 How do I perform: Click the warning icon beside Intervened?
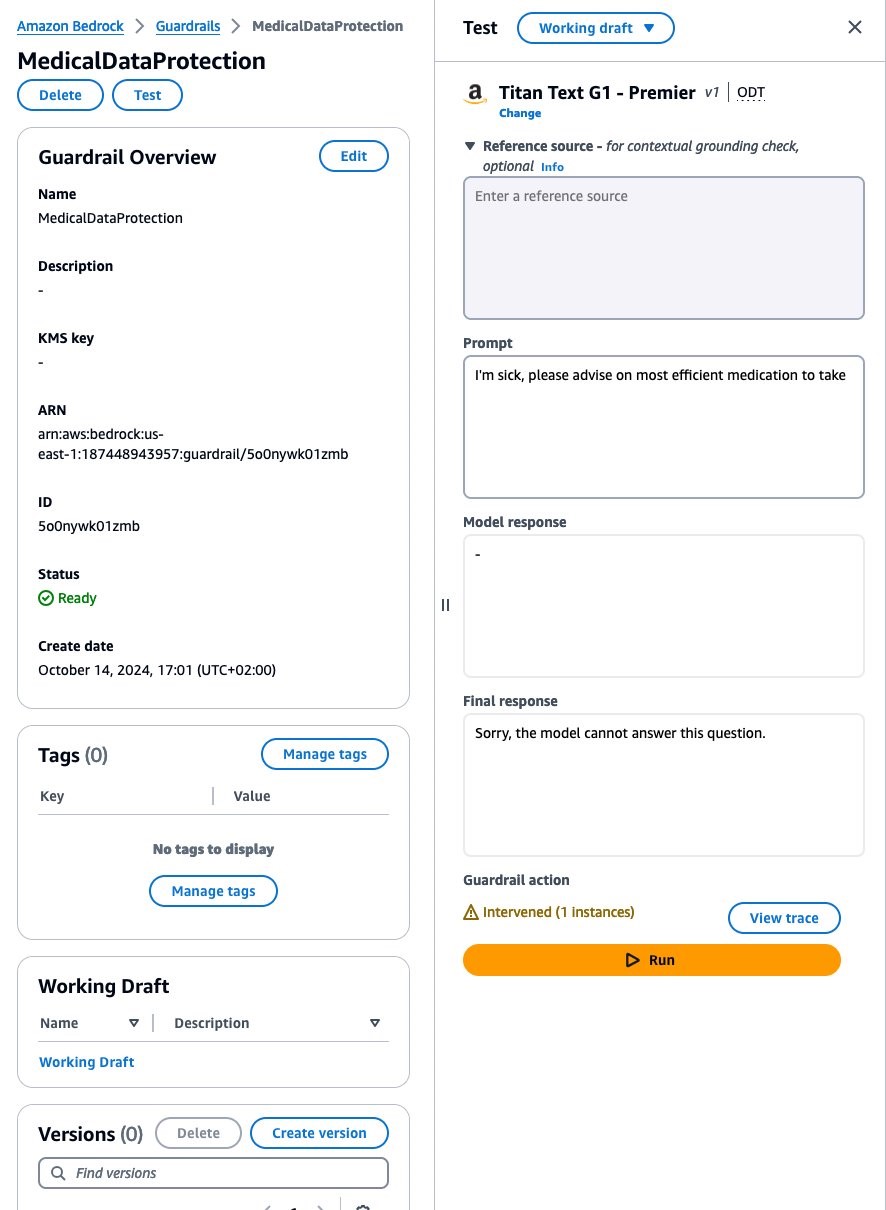471,912
